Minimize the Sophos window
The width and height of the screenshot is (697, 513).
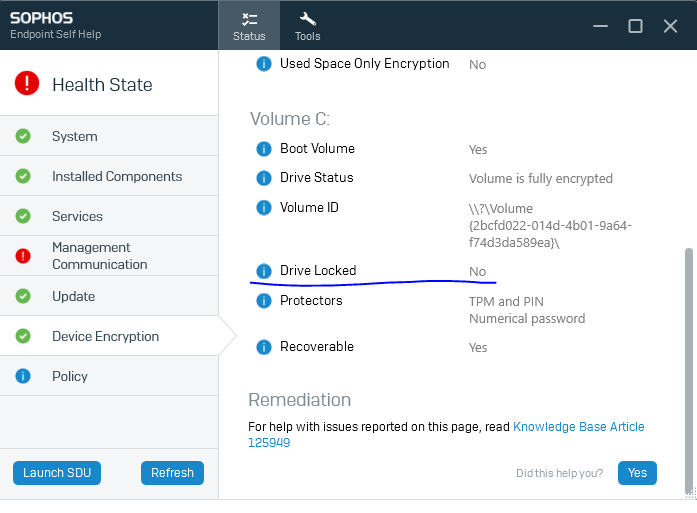(600, 26)
